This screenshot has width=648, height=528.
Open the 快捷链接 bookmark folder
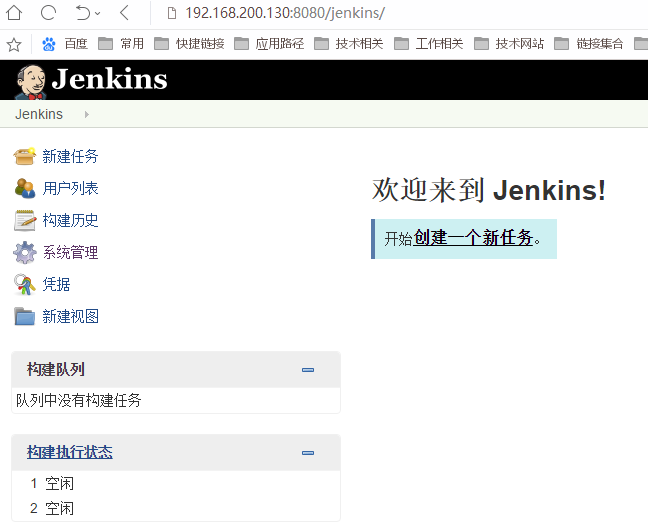tap(189, 43)
